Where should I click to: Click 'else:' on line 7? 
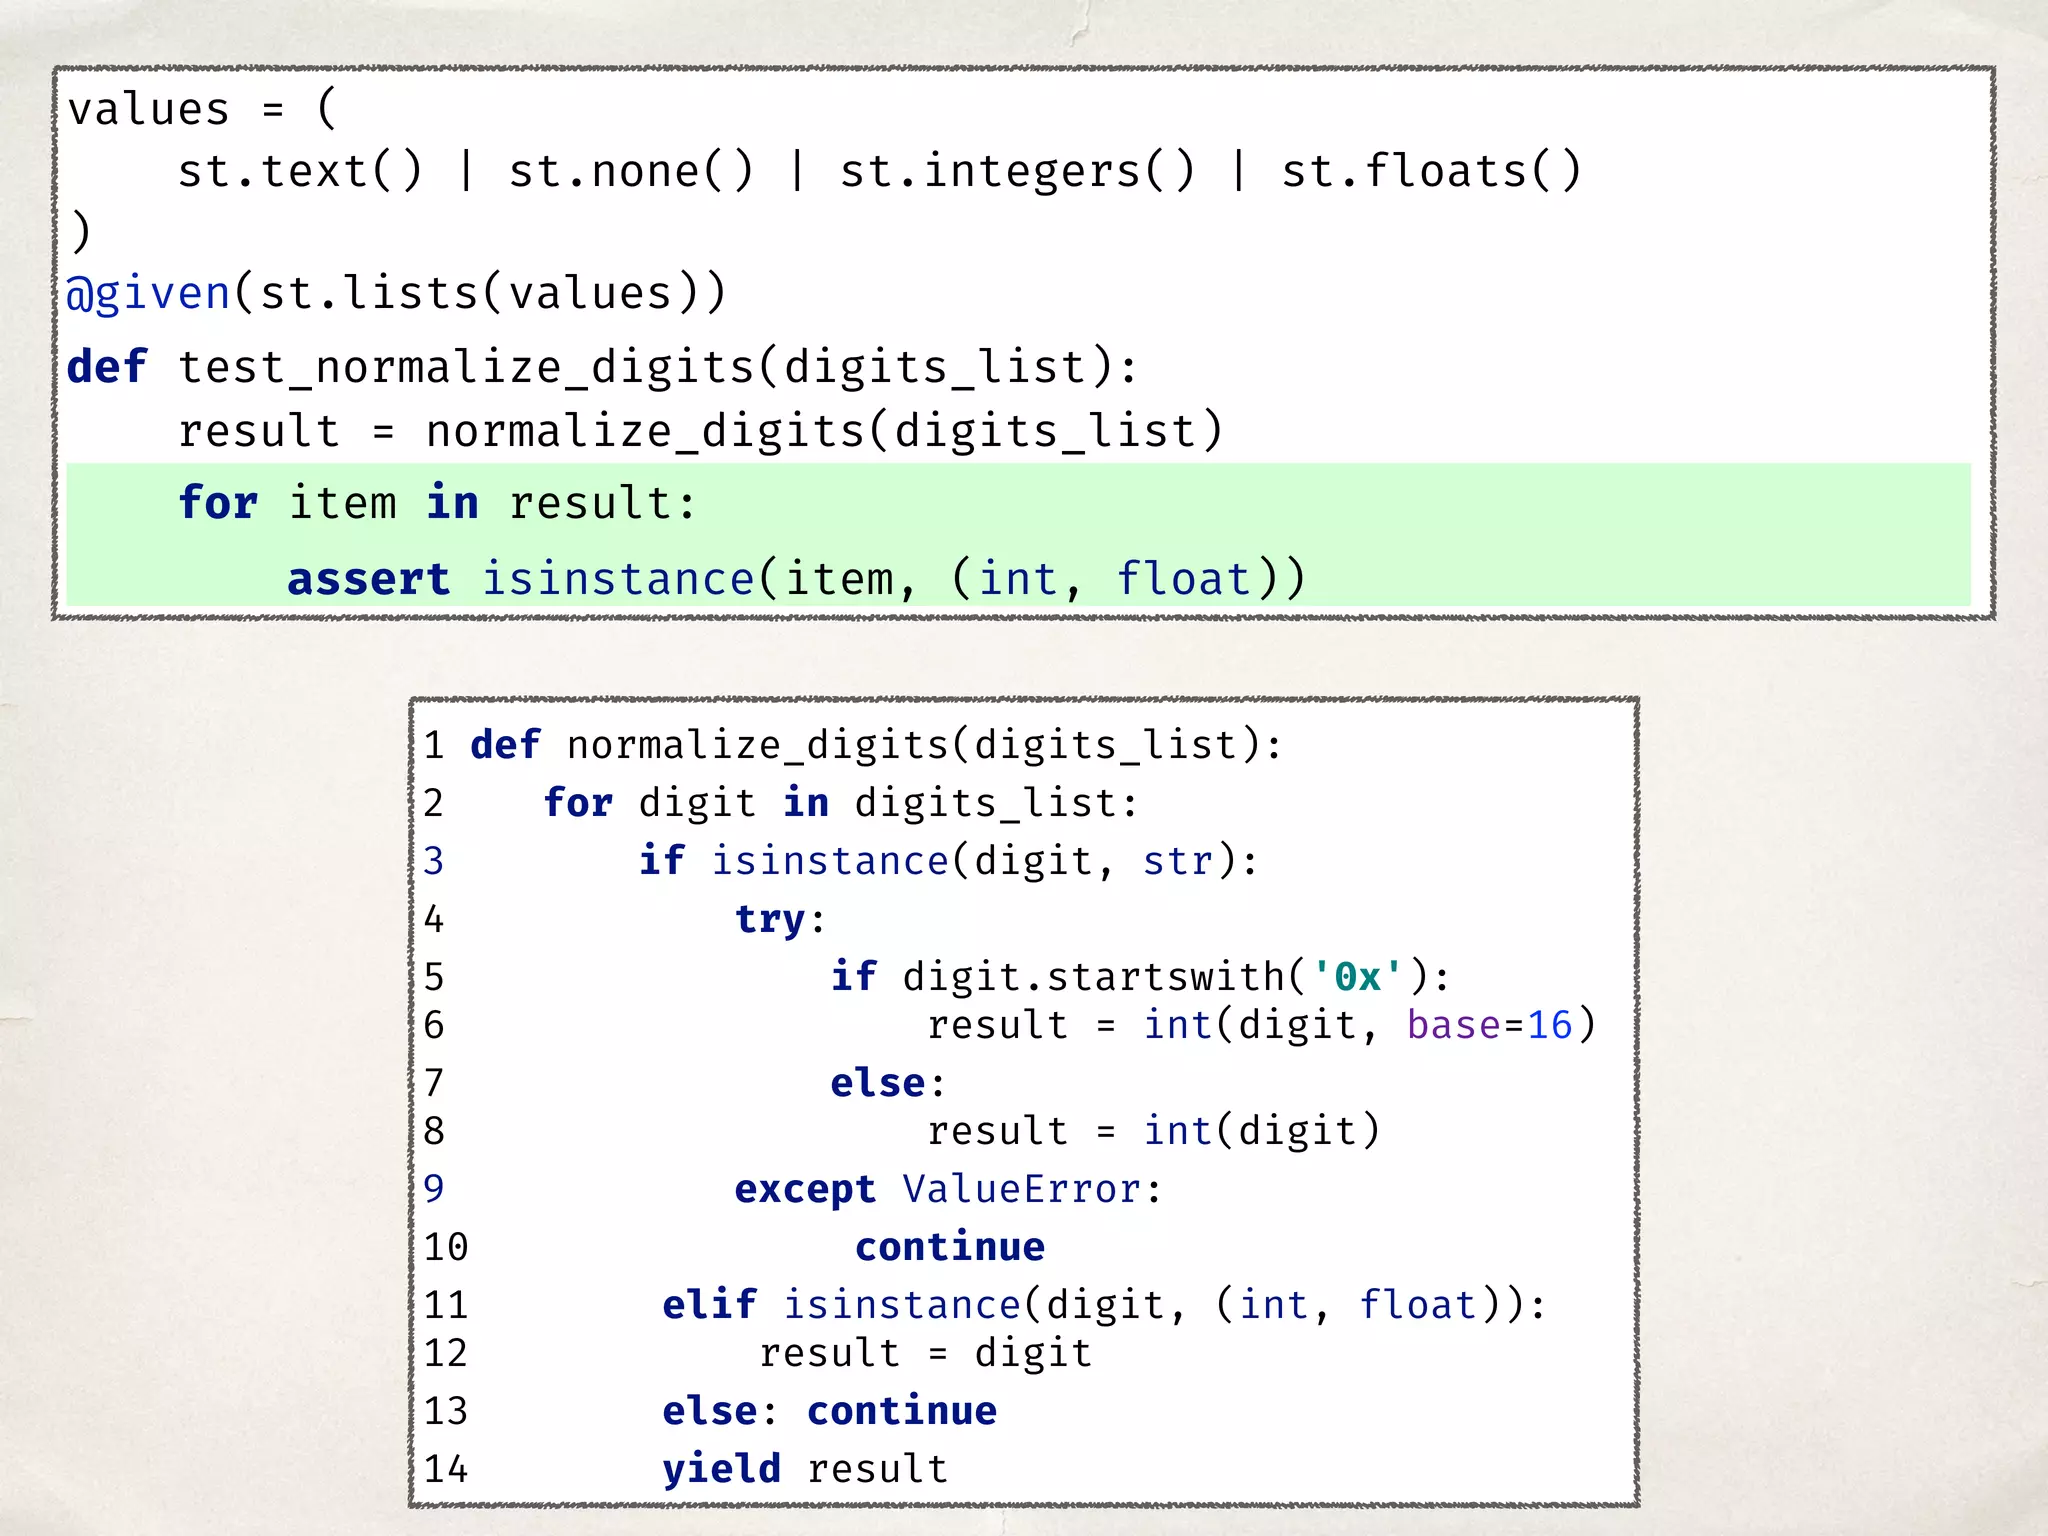point(888,1083)
